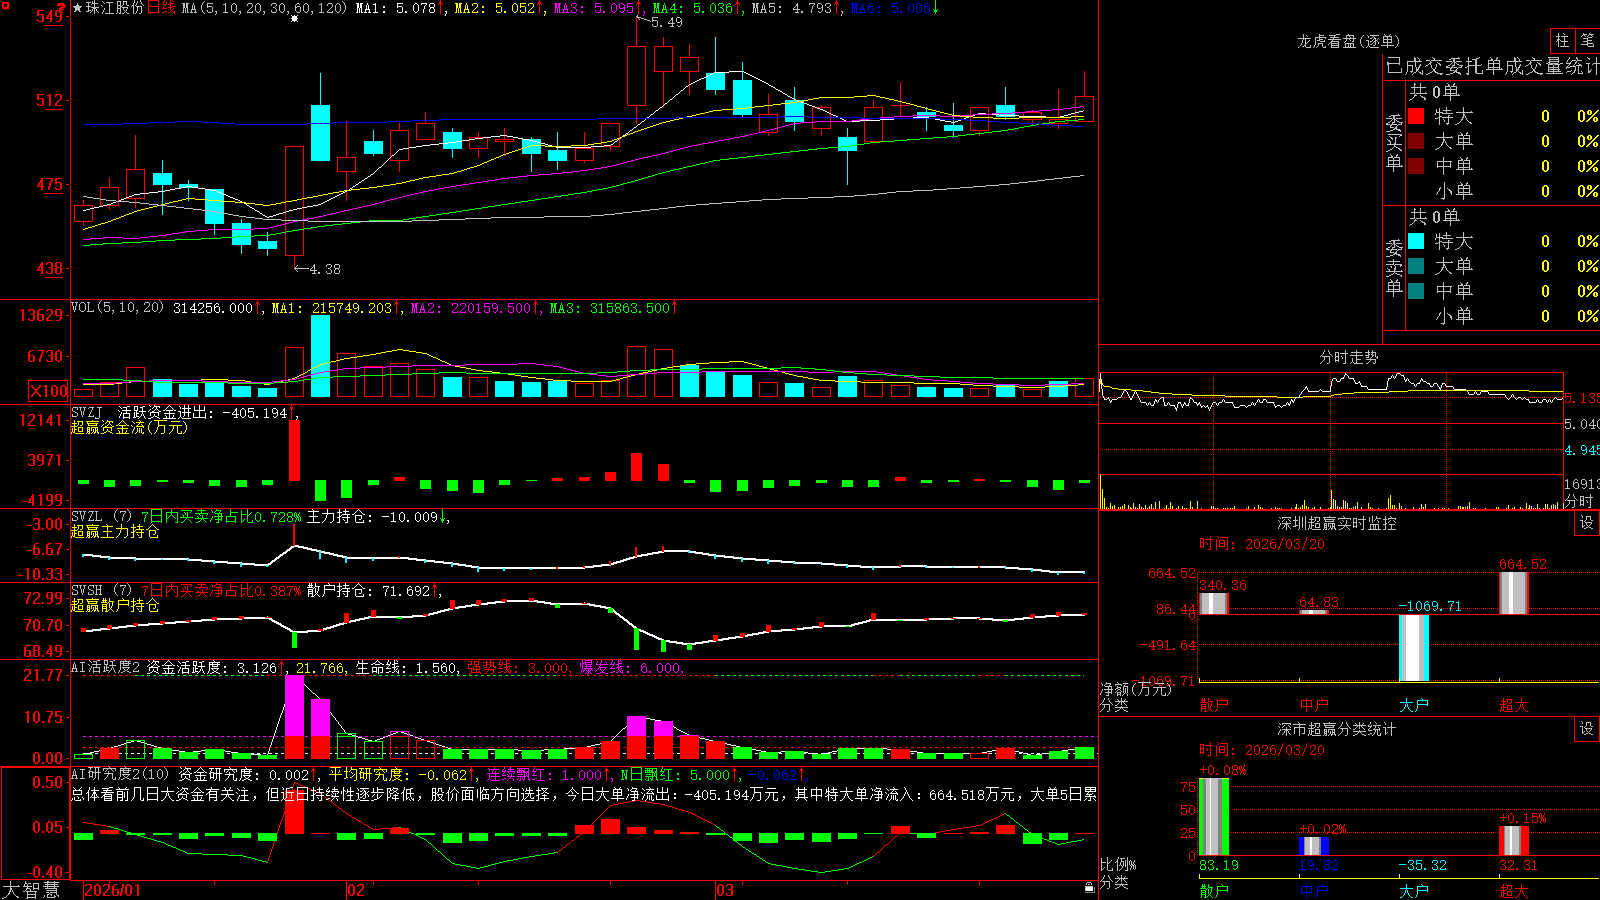The height and width of the screenshot is (900, 1600).
Task: Click the 超赢资金流(万元) label
Action: click(x=129, y=427)
